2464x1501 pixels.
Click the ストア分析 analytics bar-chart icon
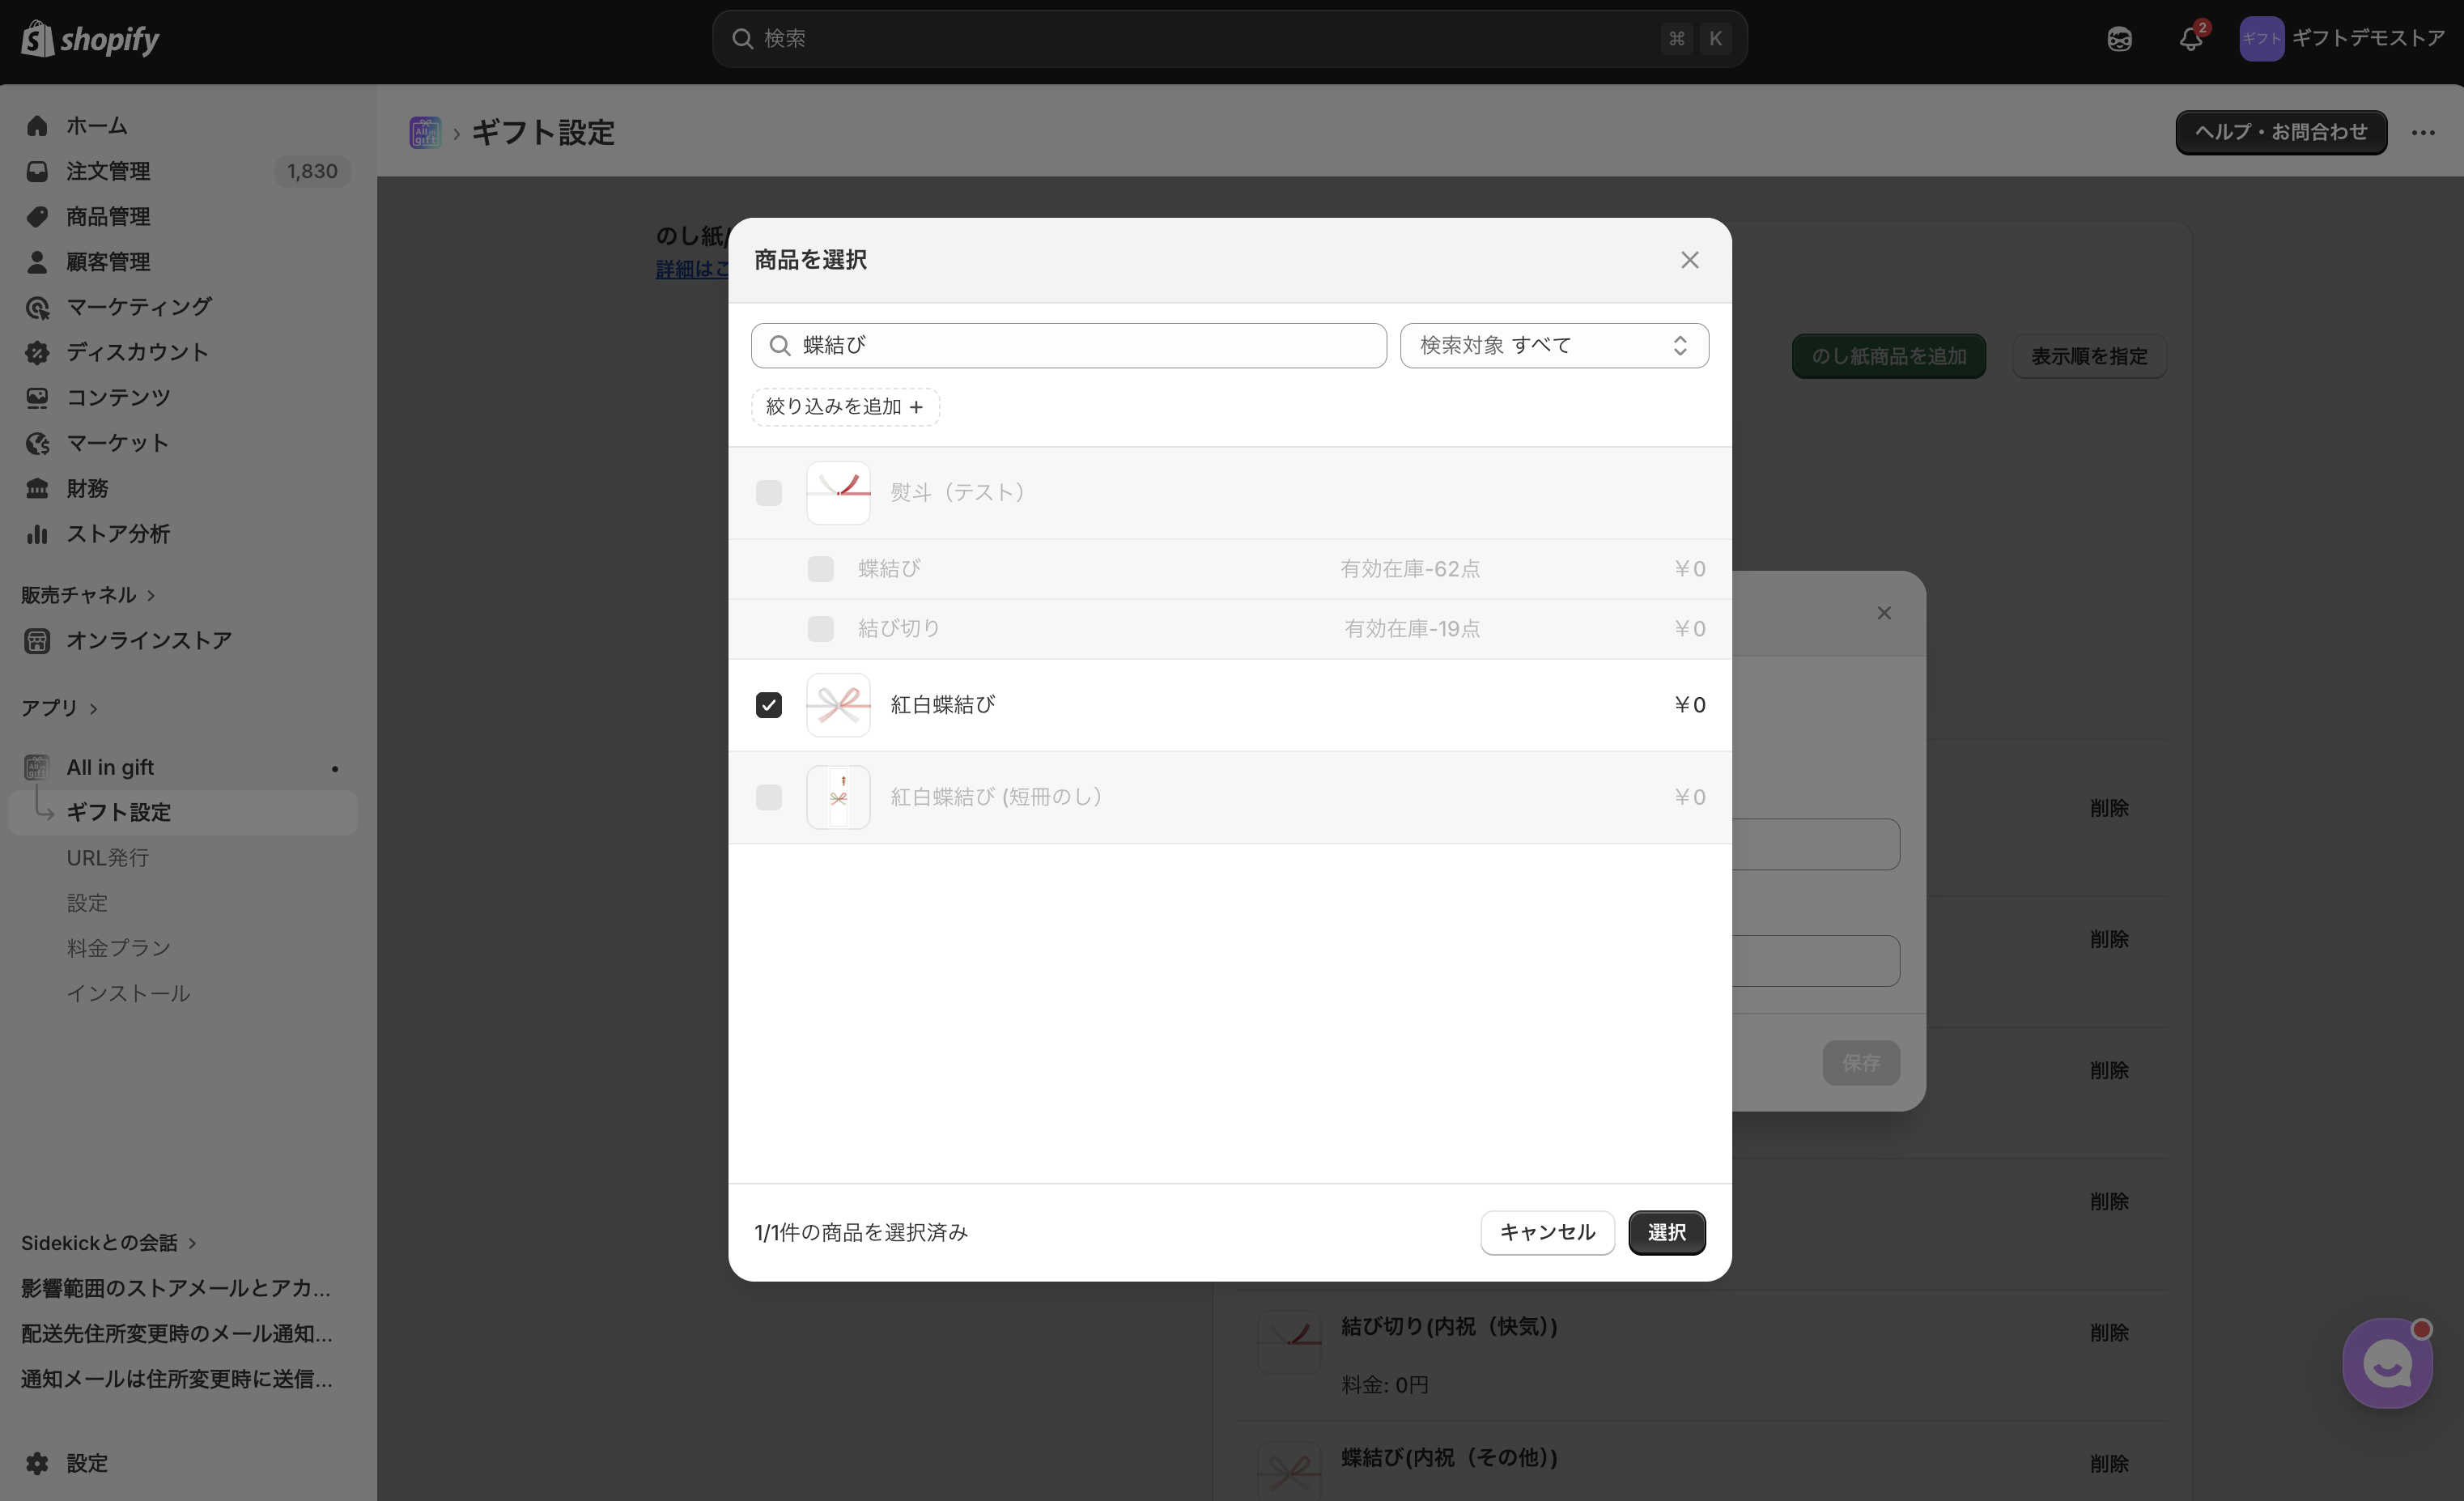37,534
